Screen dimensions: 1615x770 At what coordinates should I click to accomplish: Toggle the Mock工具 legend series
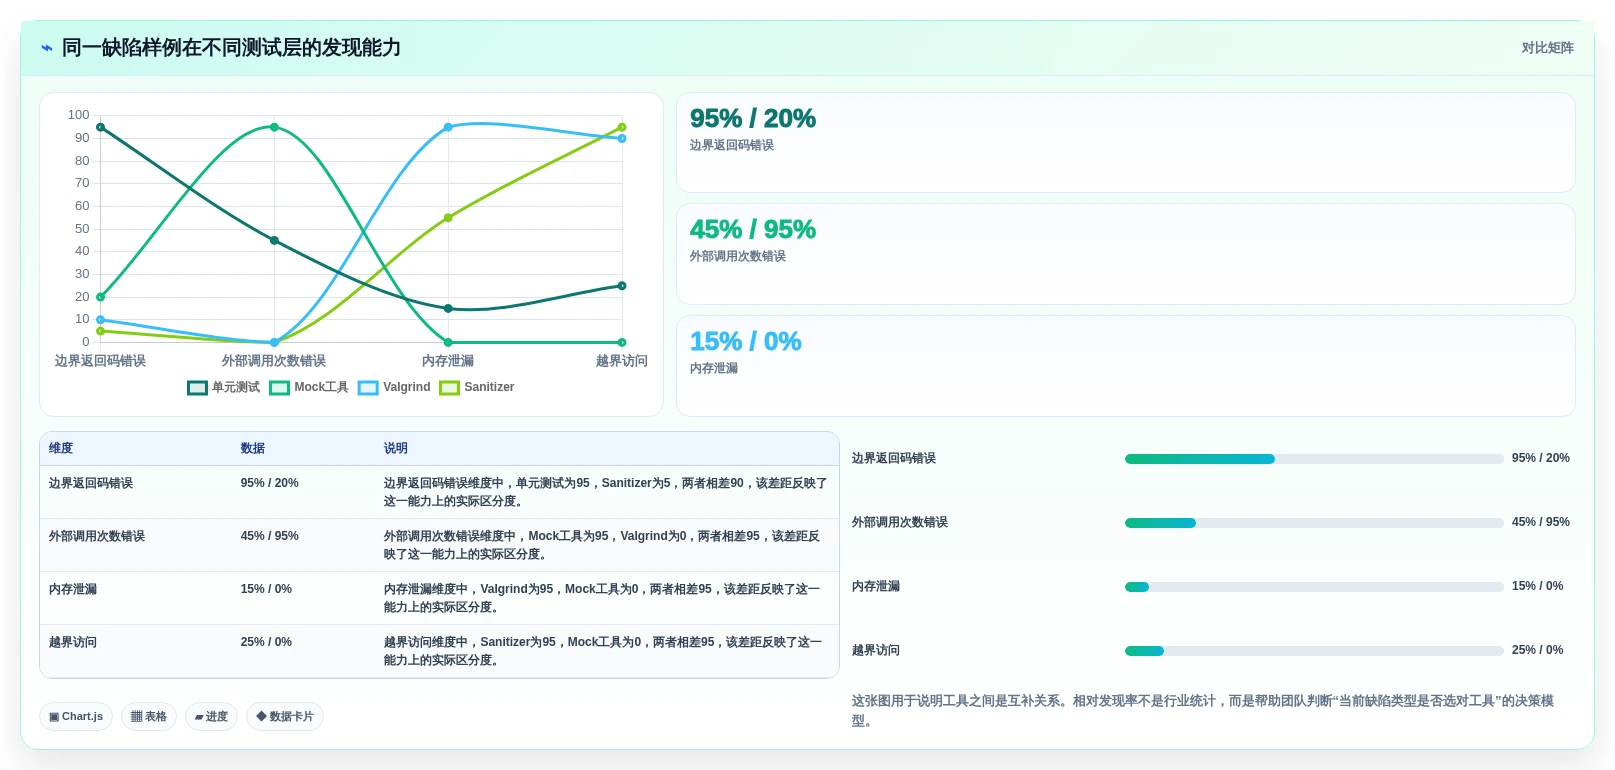point(308,388)
